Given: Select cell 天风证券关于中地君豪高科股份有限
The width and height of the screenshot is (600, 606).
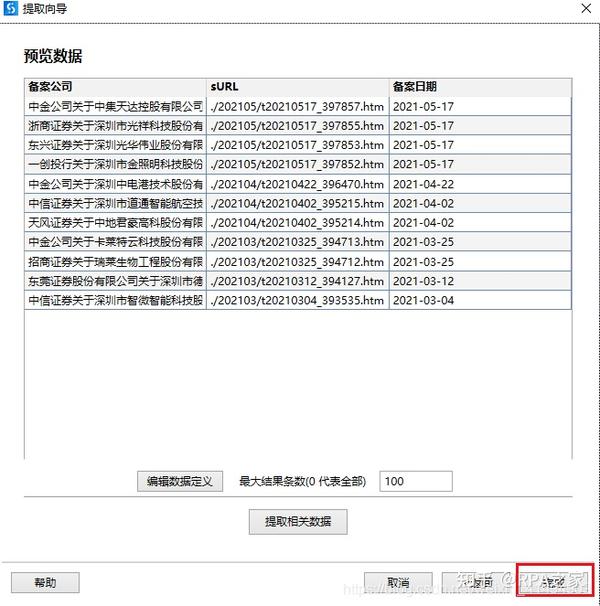Looking at the screenshot, I should tap(115, 223).
